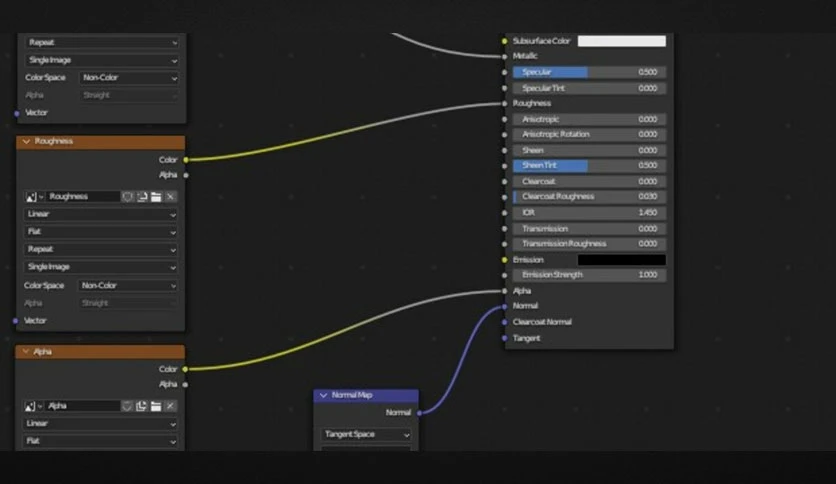Click the Specular Tint slider
Viewport: 836px width, 484px height.
point(589,88)
